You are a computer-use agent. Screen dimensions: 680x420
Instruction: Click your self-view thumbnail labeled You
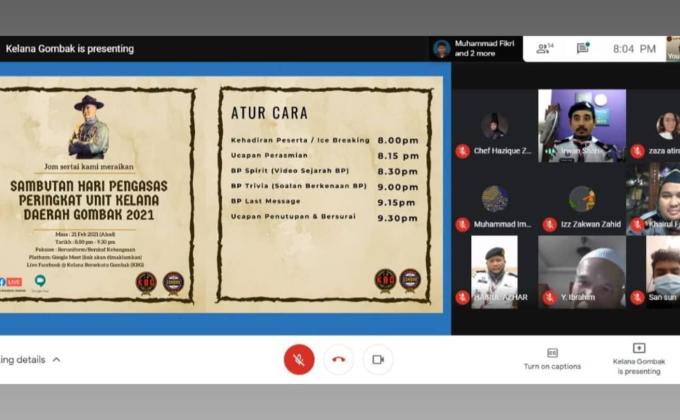click(x=673, y=48)
